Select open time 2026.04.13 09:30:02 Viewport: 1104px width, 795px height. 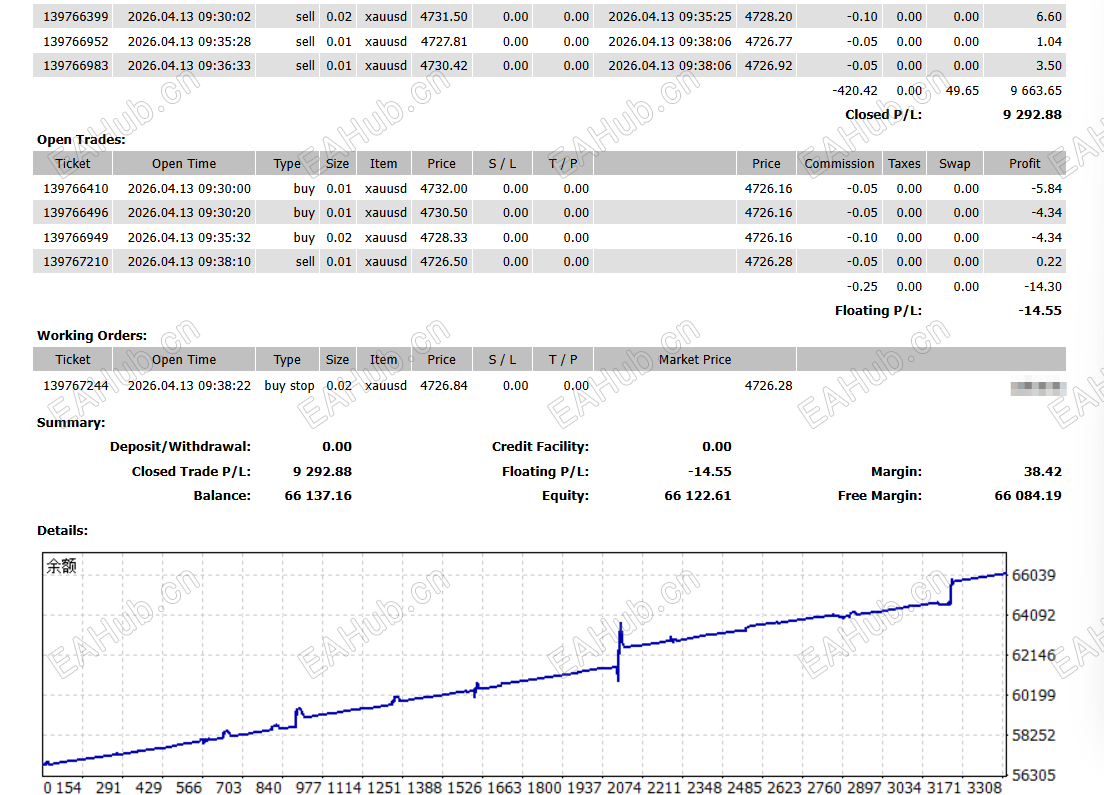coord(189,16)
